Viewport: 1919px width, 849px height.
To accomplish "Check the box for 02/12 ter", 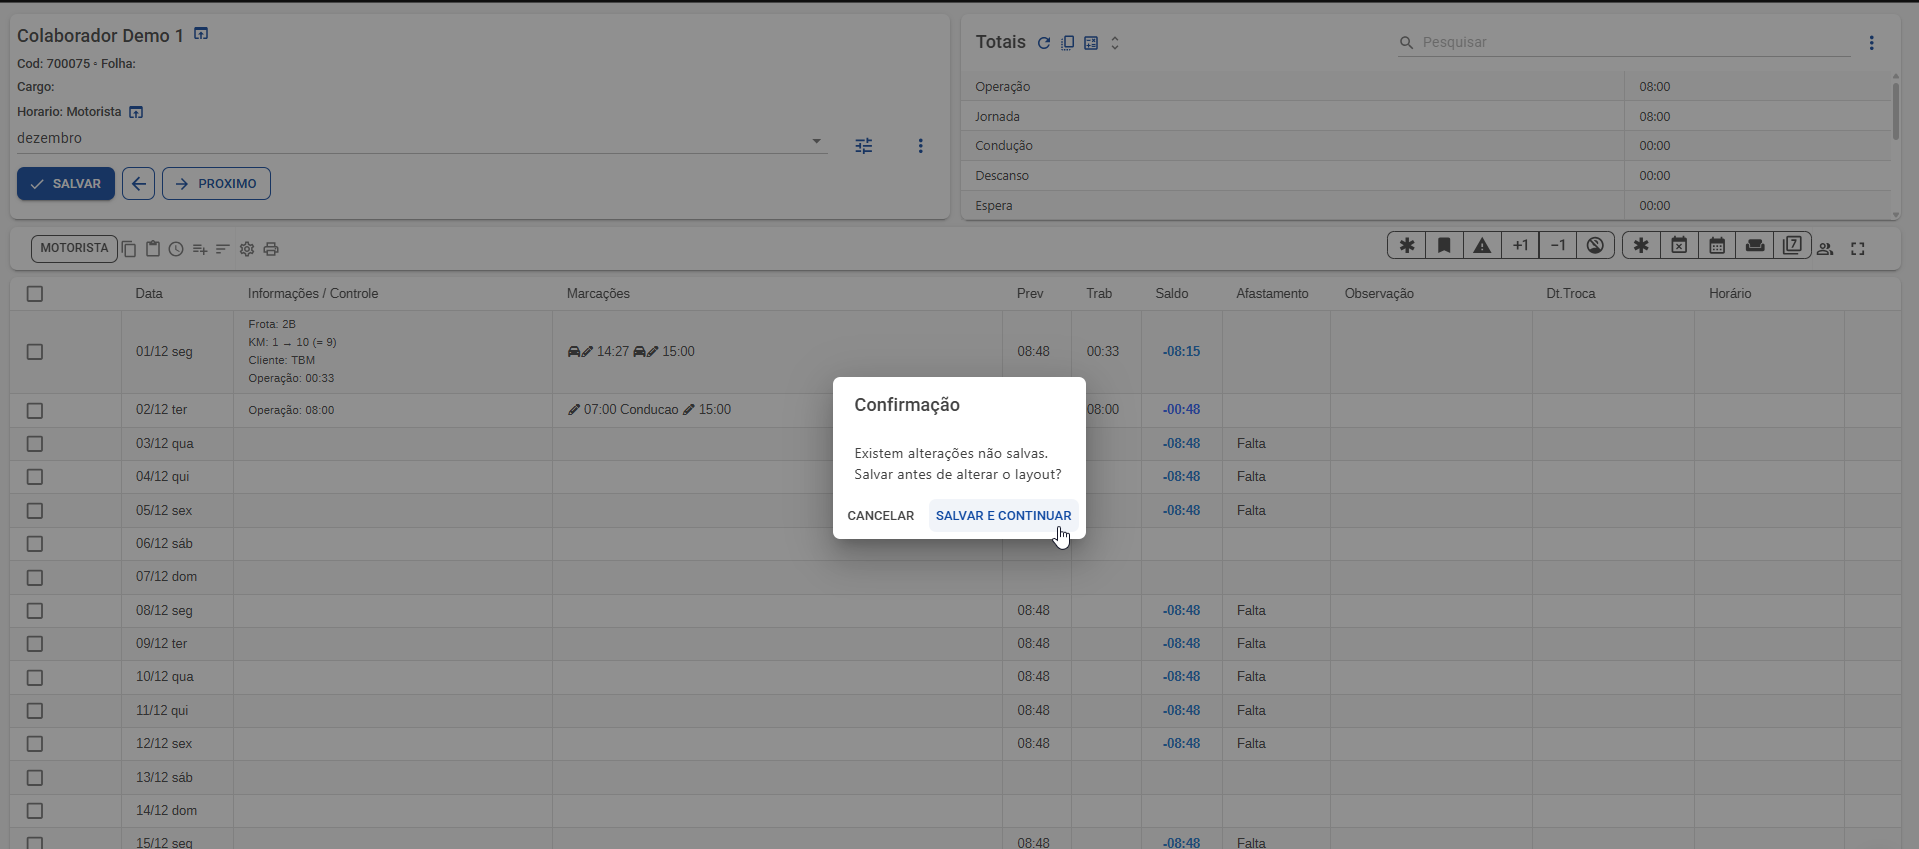I will [35, 411].
